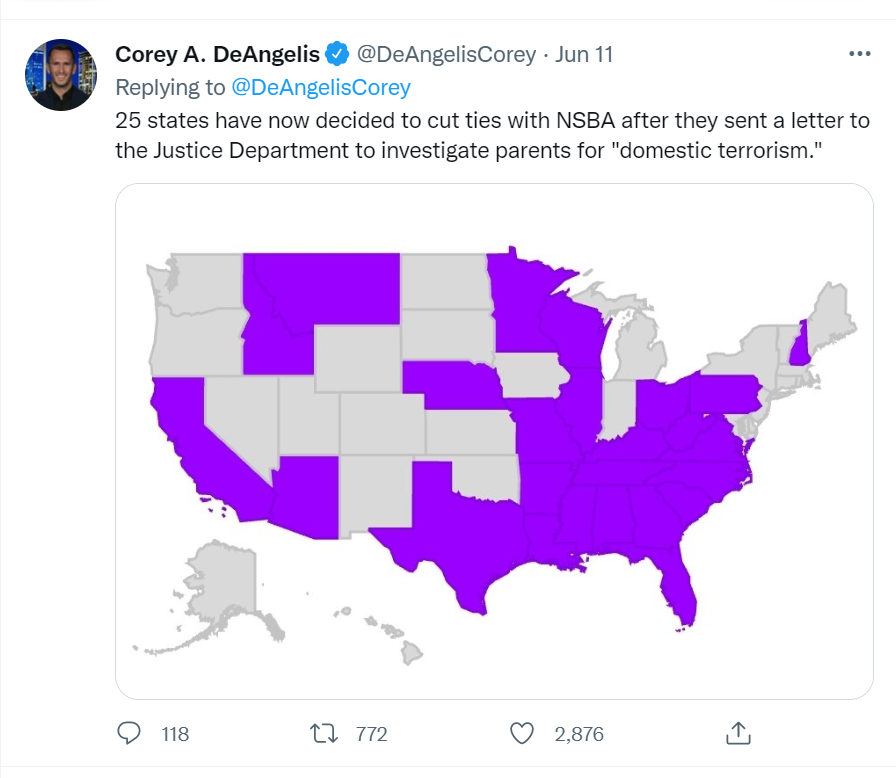Click blue @DeAngelisCorey in Replying to line
Screen dimensions: 896x778
click(321, 87)
